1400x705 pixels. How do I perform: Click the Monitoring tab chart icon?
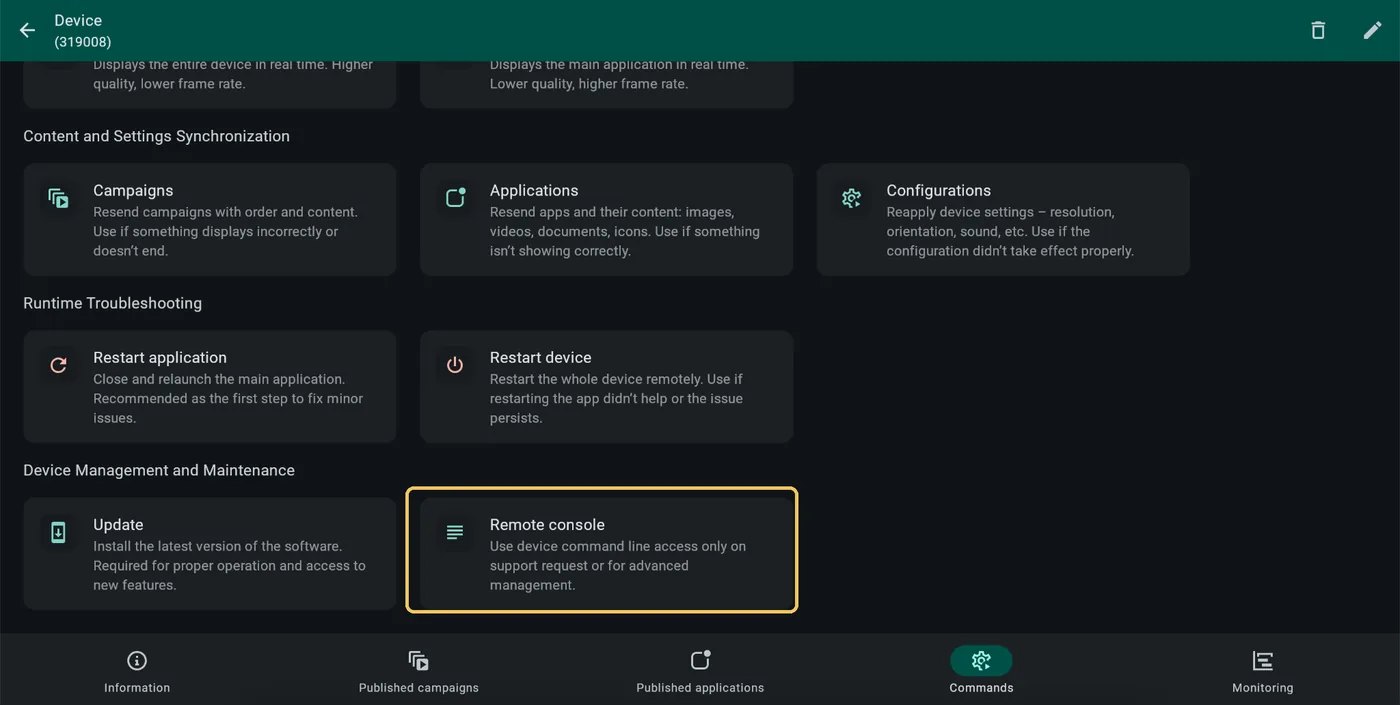(x=1262, y=660)
